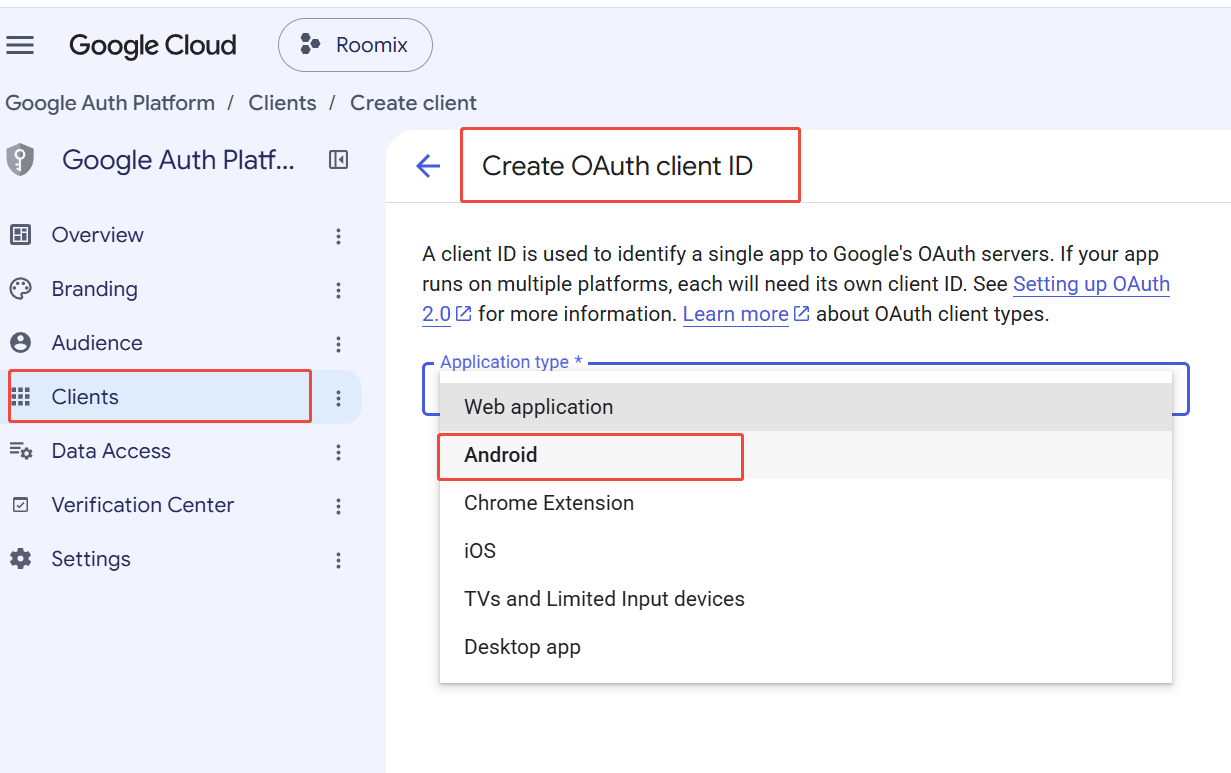
Task: Click the Clients grid icon
Action: click(20, 397)
